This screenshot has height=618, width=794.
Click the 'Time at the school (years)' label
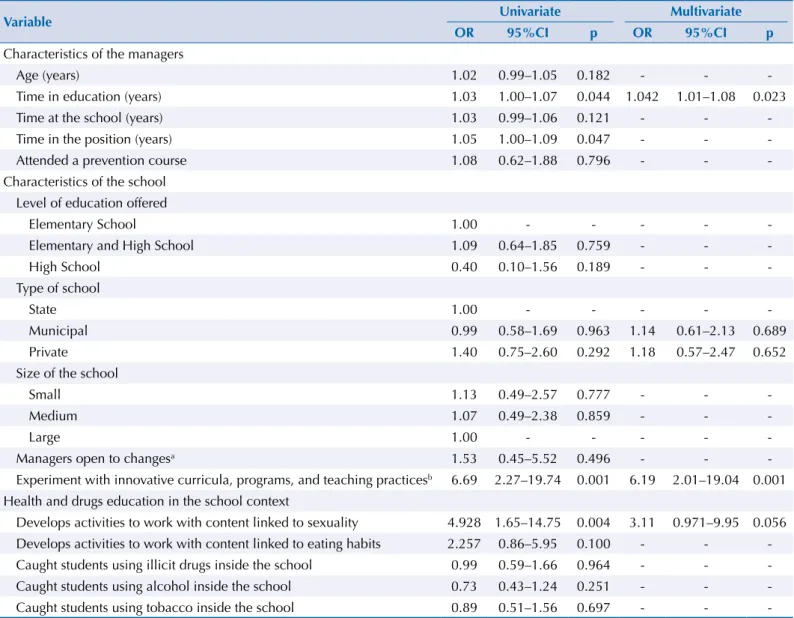(89, 118)
